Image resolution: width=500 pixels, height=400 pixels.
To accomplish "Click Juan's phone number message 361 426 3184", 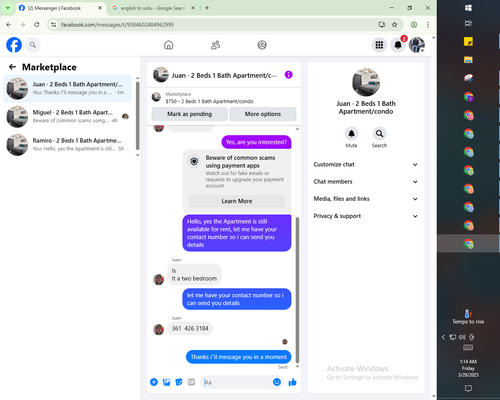I will pyautogui.click(x=190, y=329).
